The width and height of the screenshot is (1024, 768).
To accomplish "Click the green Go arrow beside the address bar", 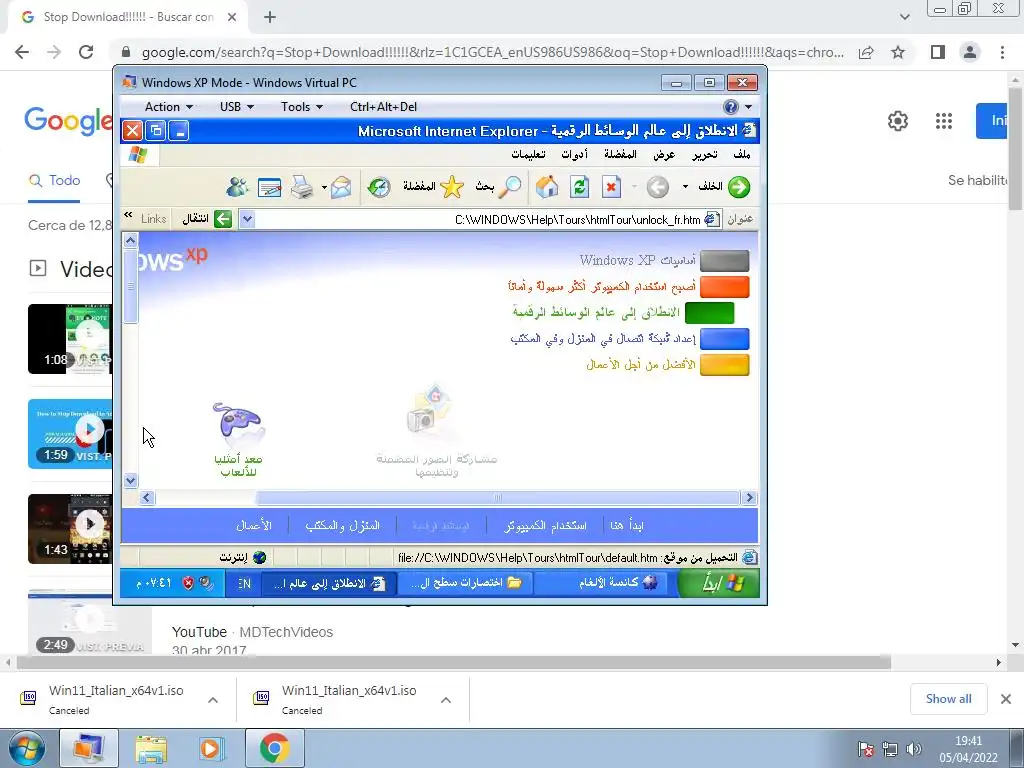I will [x=223, y=219].
